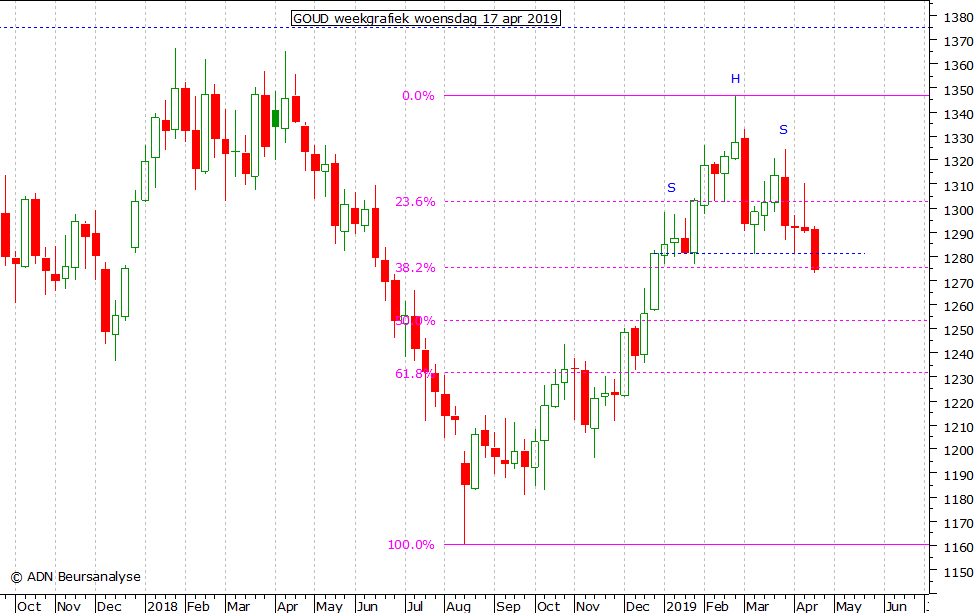Click the Dec label before 2019
Screen dimensions: 977x613
point(637,606)
